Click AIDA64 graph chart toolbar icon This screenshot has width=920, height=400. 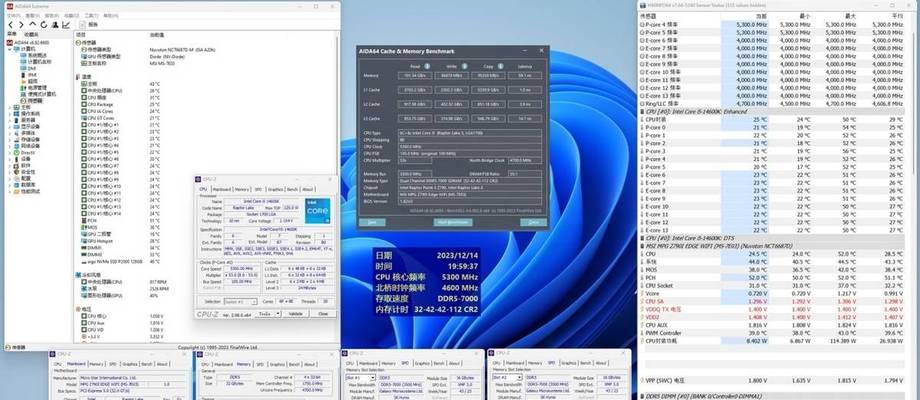tap(66, 25)
